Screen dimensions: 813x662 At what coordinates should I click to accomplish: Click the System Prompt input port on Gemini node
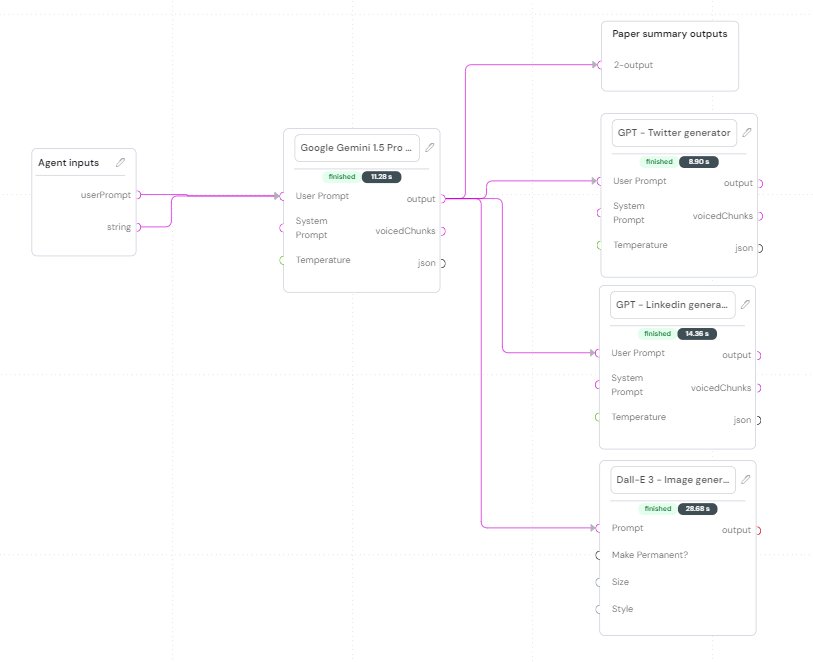coord(282,228)
